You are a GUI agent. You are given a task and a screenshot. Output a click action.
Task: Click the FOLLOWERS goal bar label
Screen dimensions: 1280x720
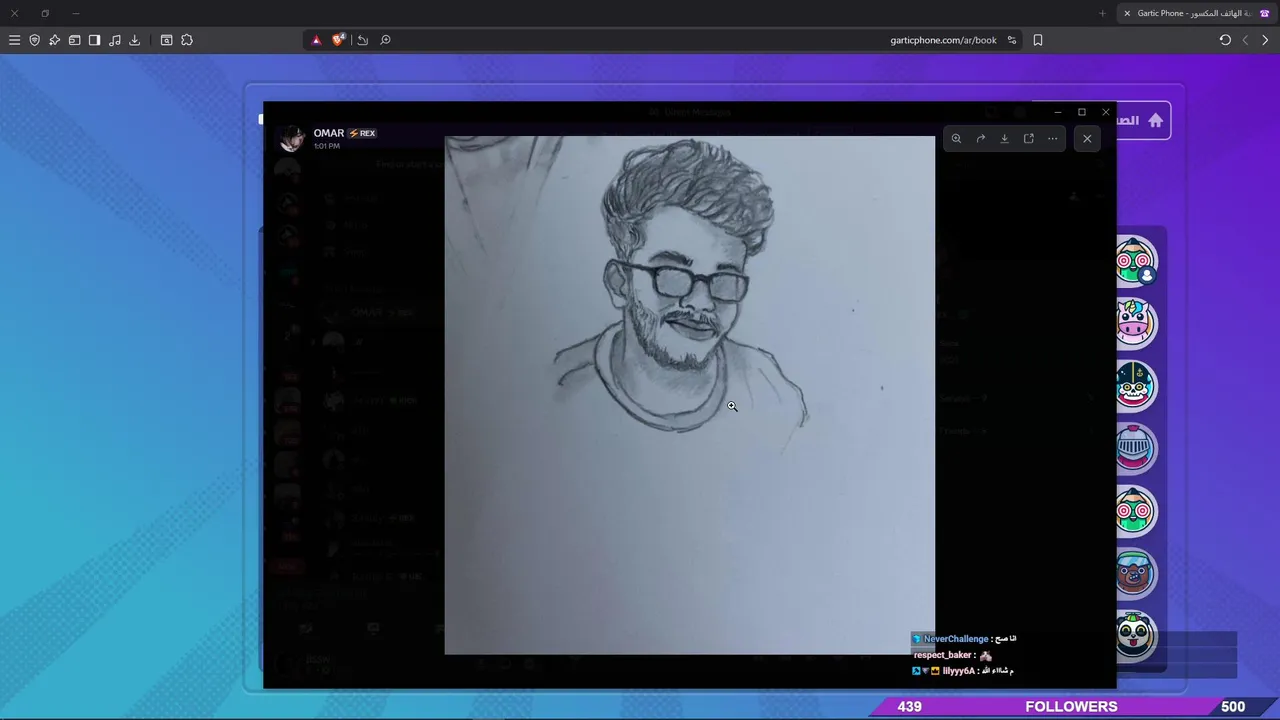click(x=1071, y=706)
